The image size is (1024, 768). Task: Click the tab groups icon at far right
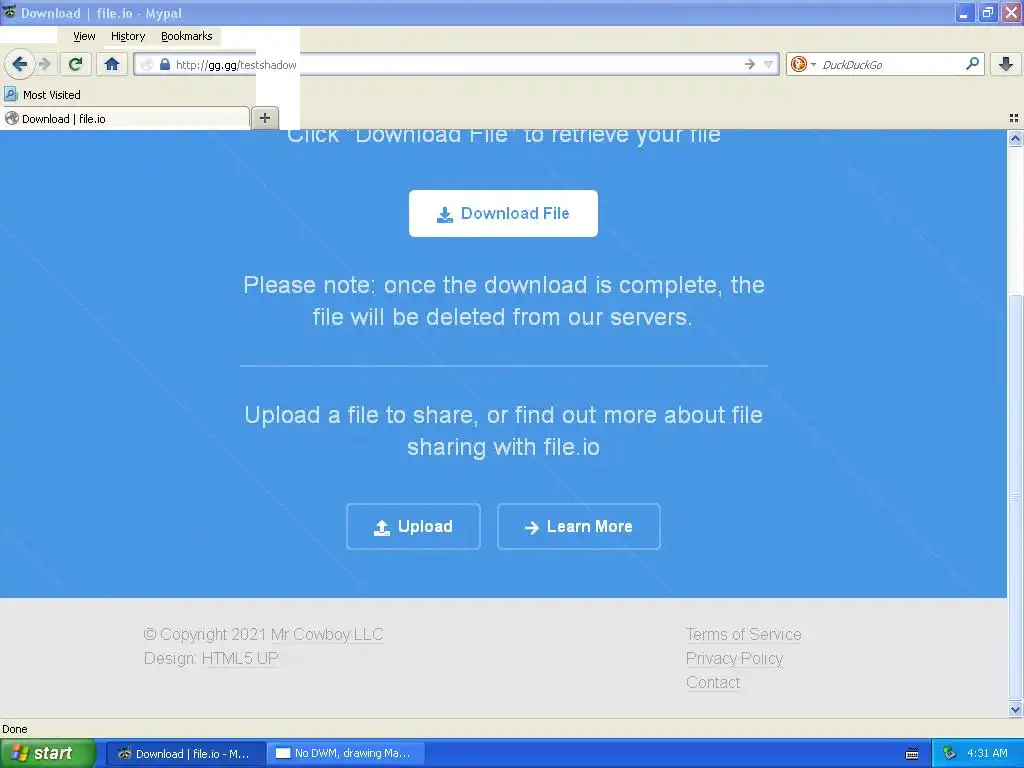tap(1014, 118)
